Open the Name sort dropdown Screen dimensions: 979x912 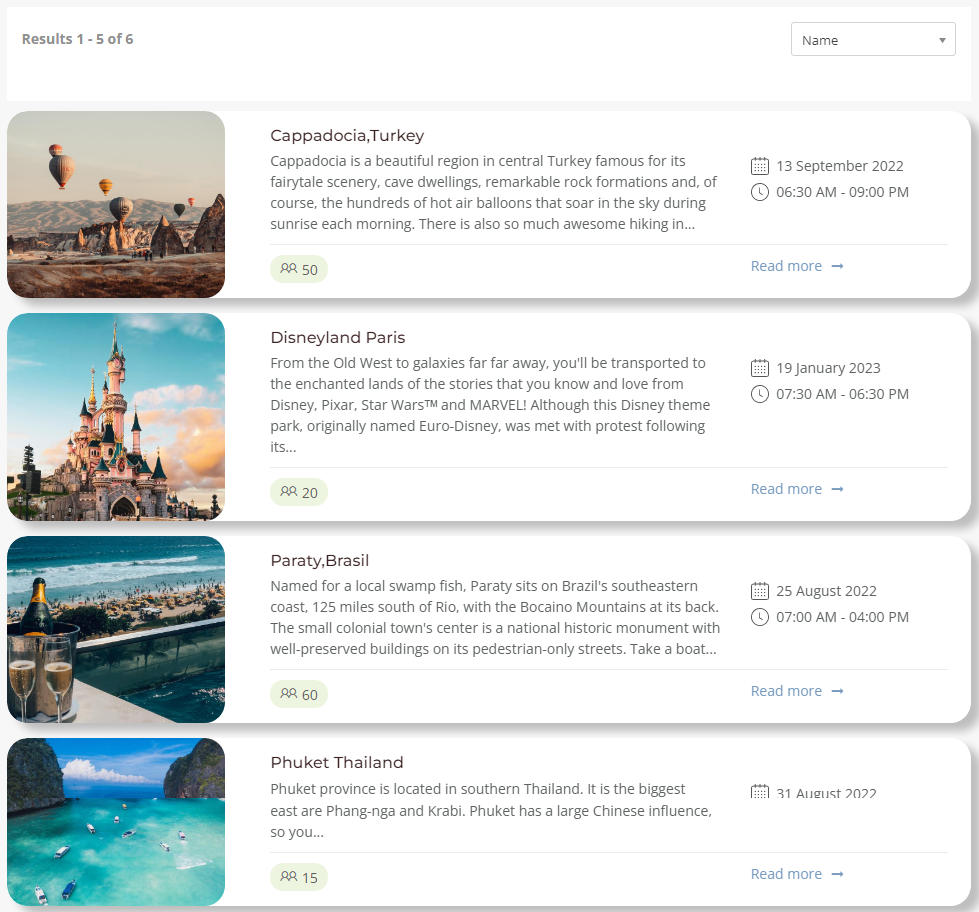click(x=872, y=40)
